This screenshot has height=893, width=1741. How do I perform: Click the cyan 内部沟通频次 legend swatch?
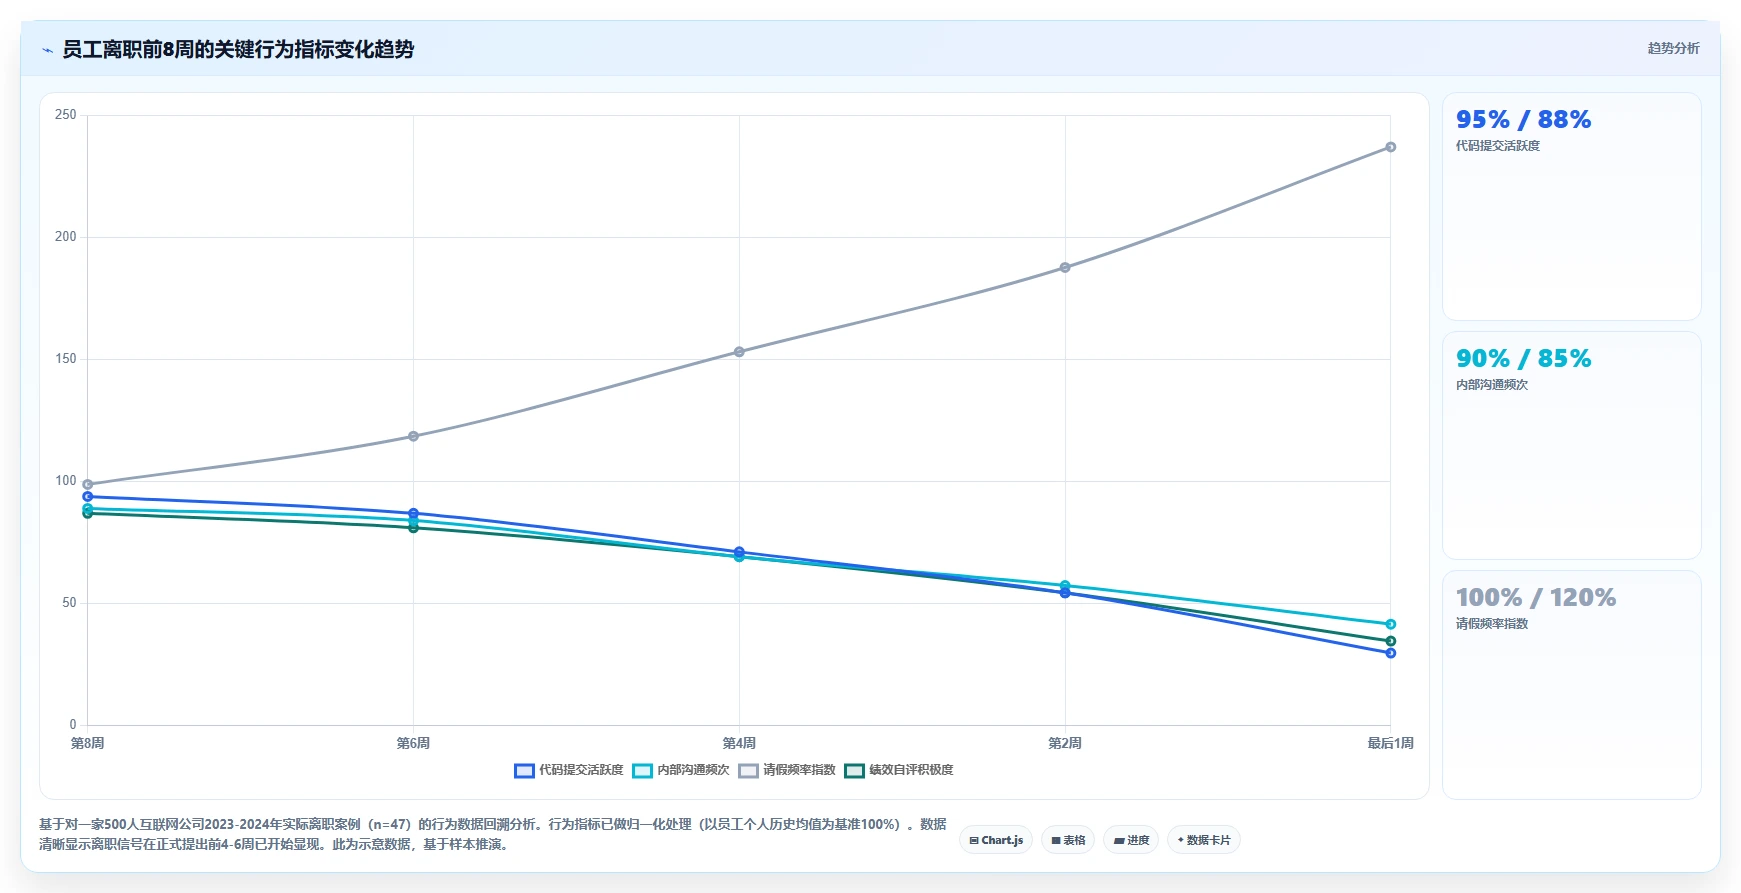click(642, 770)
